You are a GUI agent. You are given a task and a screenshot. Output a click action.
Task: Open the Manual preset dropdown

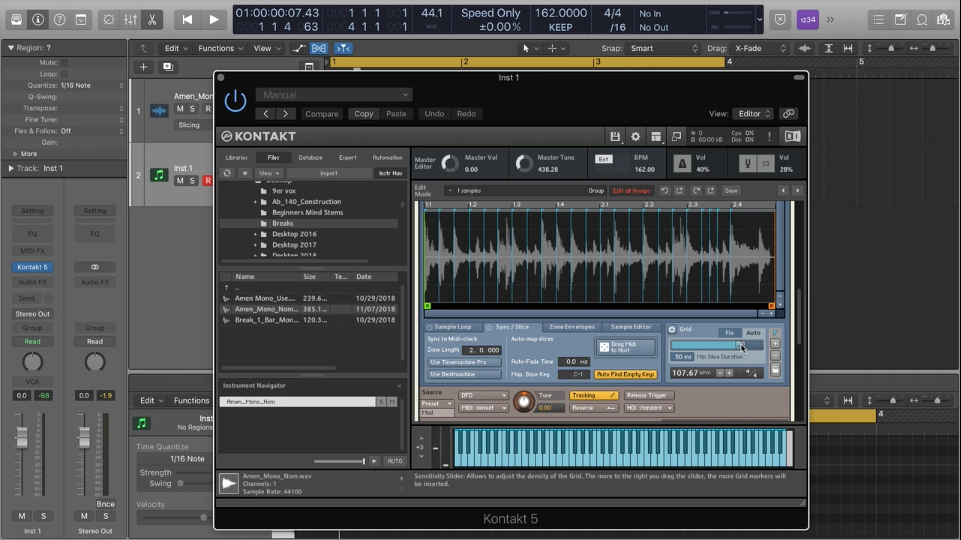click(334, 95)
